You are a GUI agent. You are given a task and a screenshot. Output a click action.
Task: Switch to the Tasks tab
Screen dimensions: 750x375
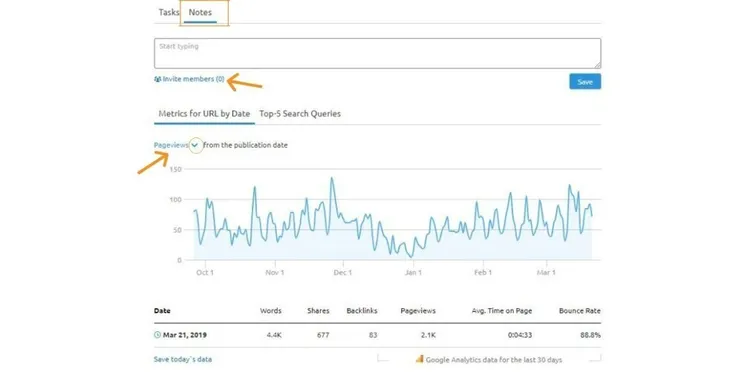169,12
